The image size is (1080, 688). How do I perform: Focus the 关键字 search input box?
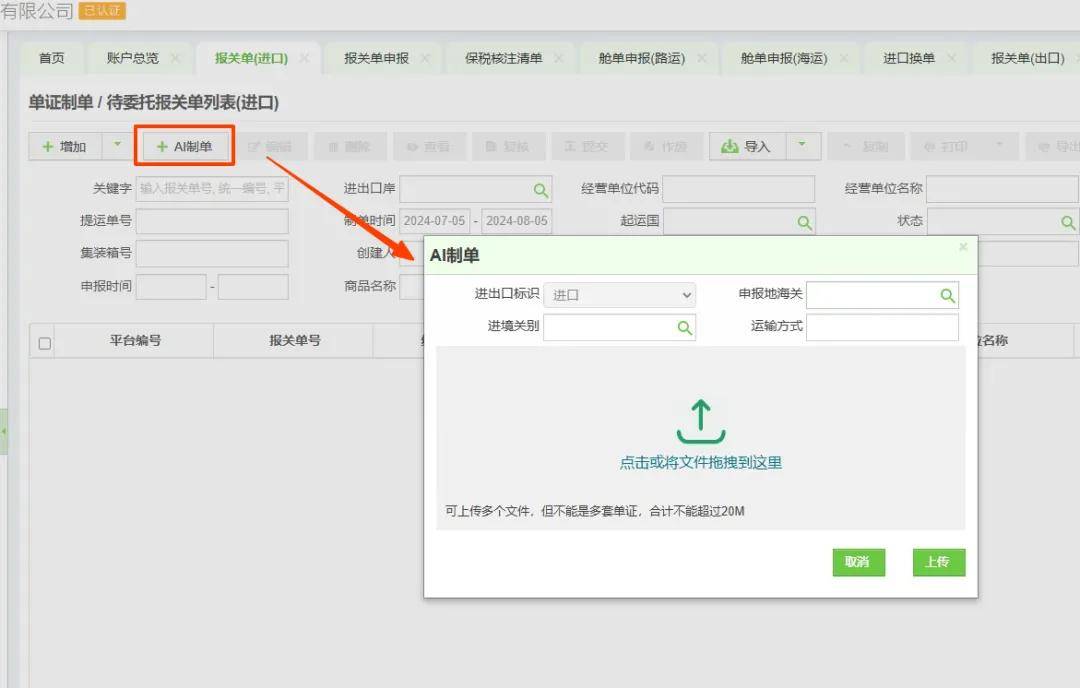click(211, 189)
